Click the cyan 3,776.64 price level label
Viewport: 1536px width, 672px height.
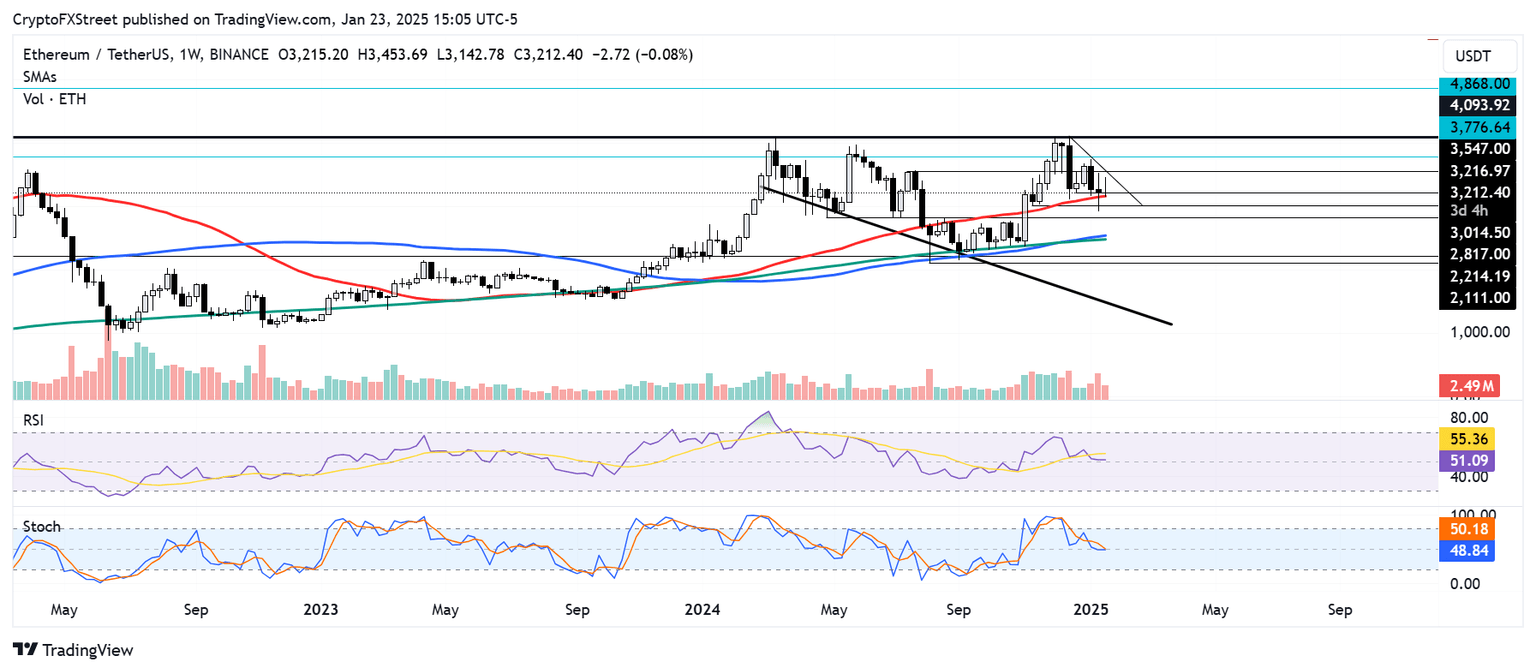click(1478, 127)
